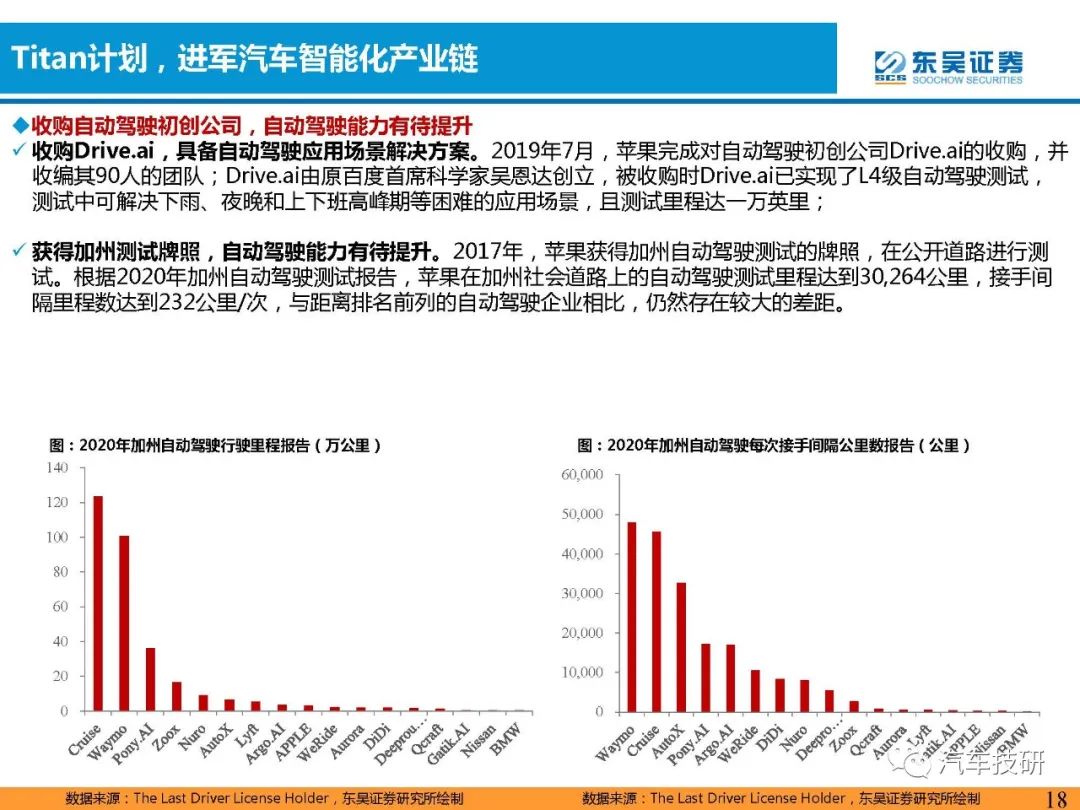Click the '100' value on the mileage chart axis
The image size is (1080, 810).
[x=57, y=537]
